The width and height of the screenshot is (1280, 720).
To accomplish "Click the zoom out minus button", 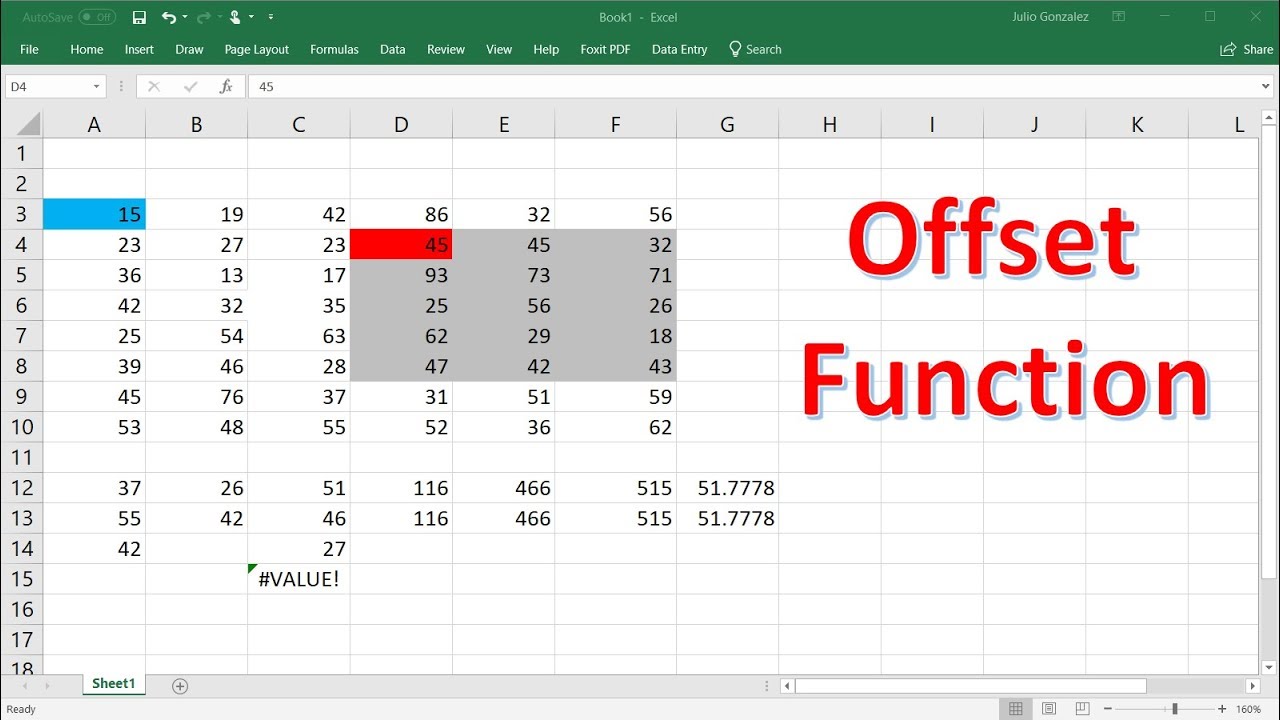I will pos(1107,709).
